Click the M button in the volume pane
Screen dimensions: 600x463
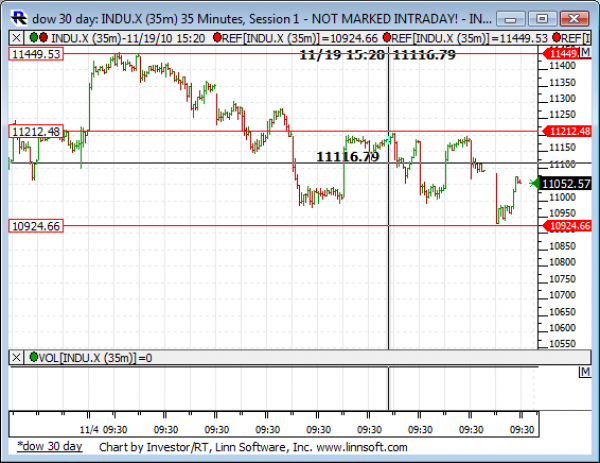click(x=585, y=372)
